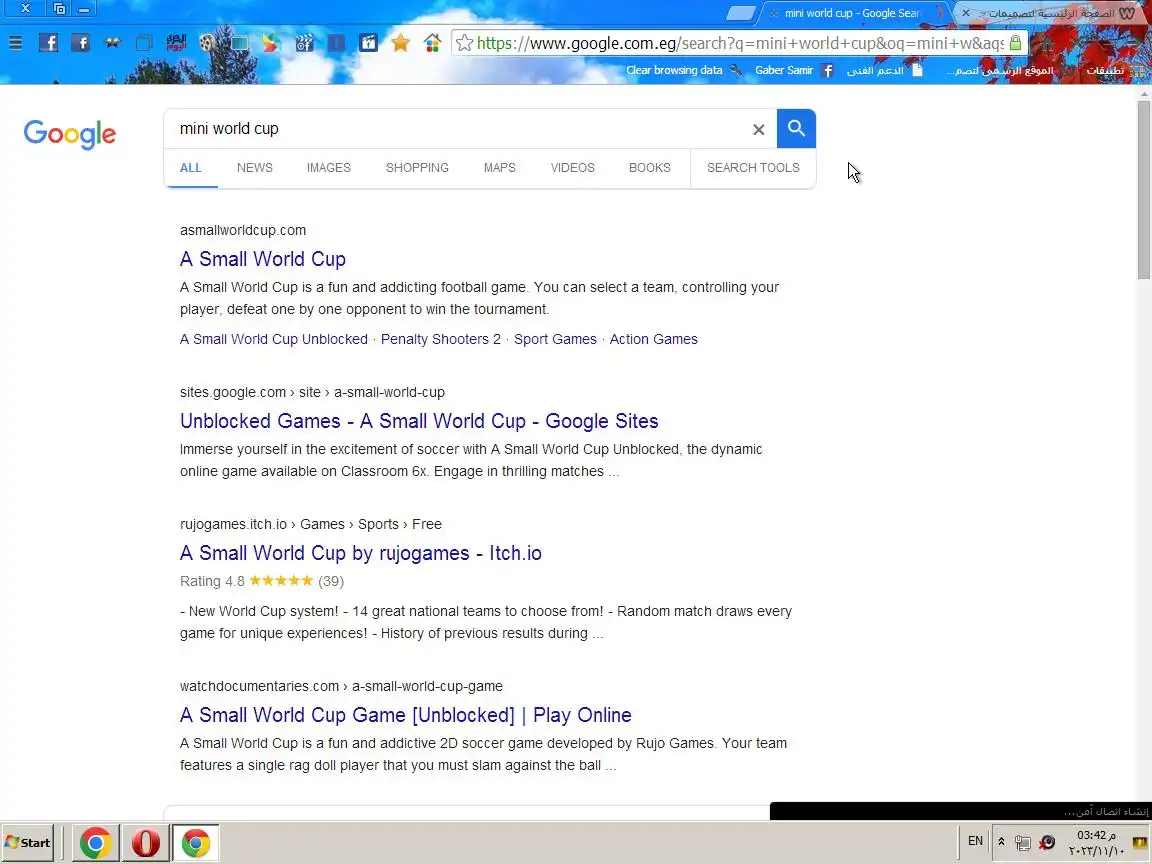Viewport: 1152px width, 864px height.
Task: Switch to the VIDEOS tab
Action: [572, 168]
